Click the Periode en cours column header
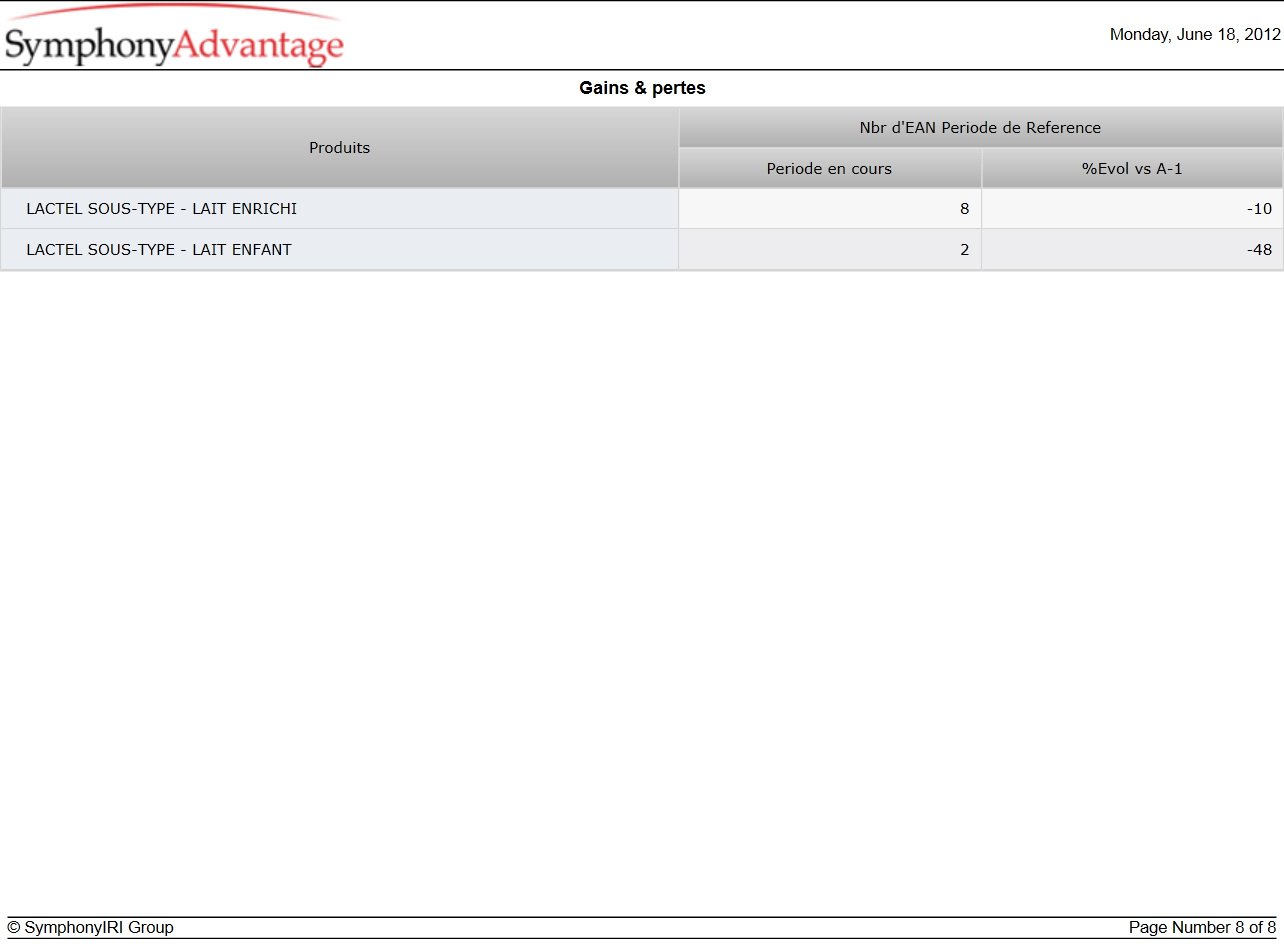This screenshot has width=1284, height=946. coord(830,169)
